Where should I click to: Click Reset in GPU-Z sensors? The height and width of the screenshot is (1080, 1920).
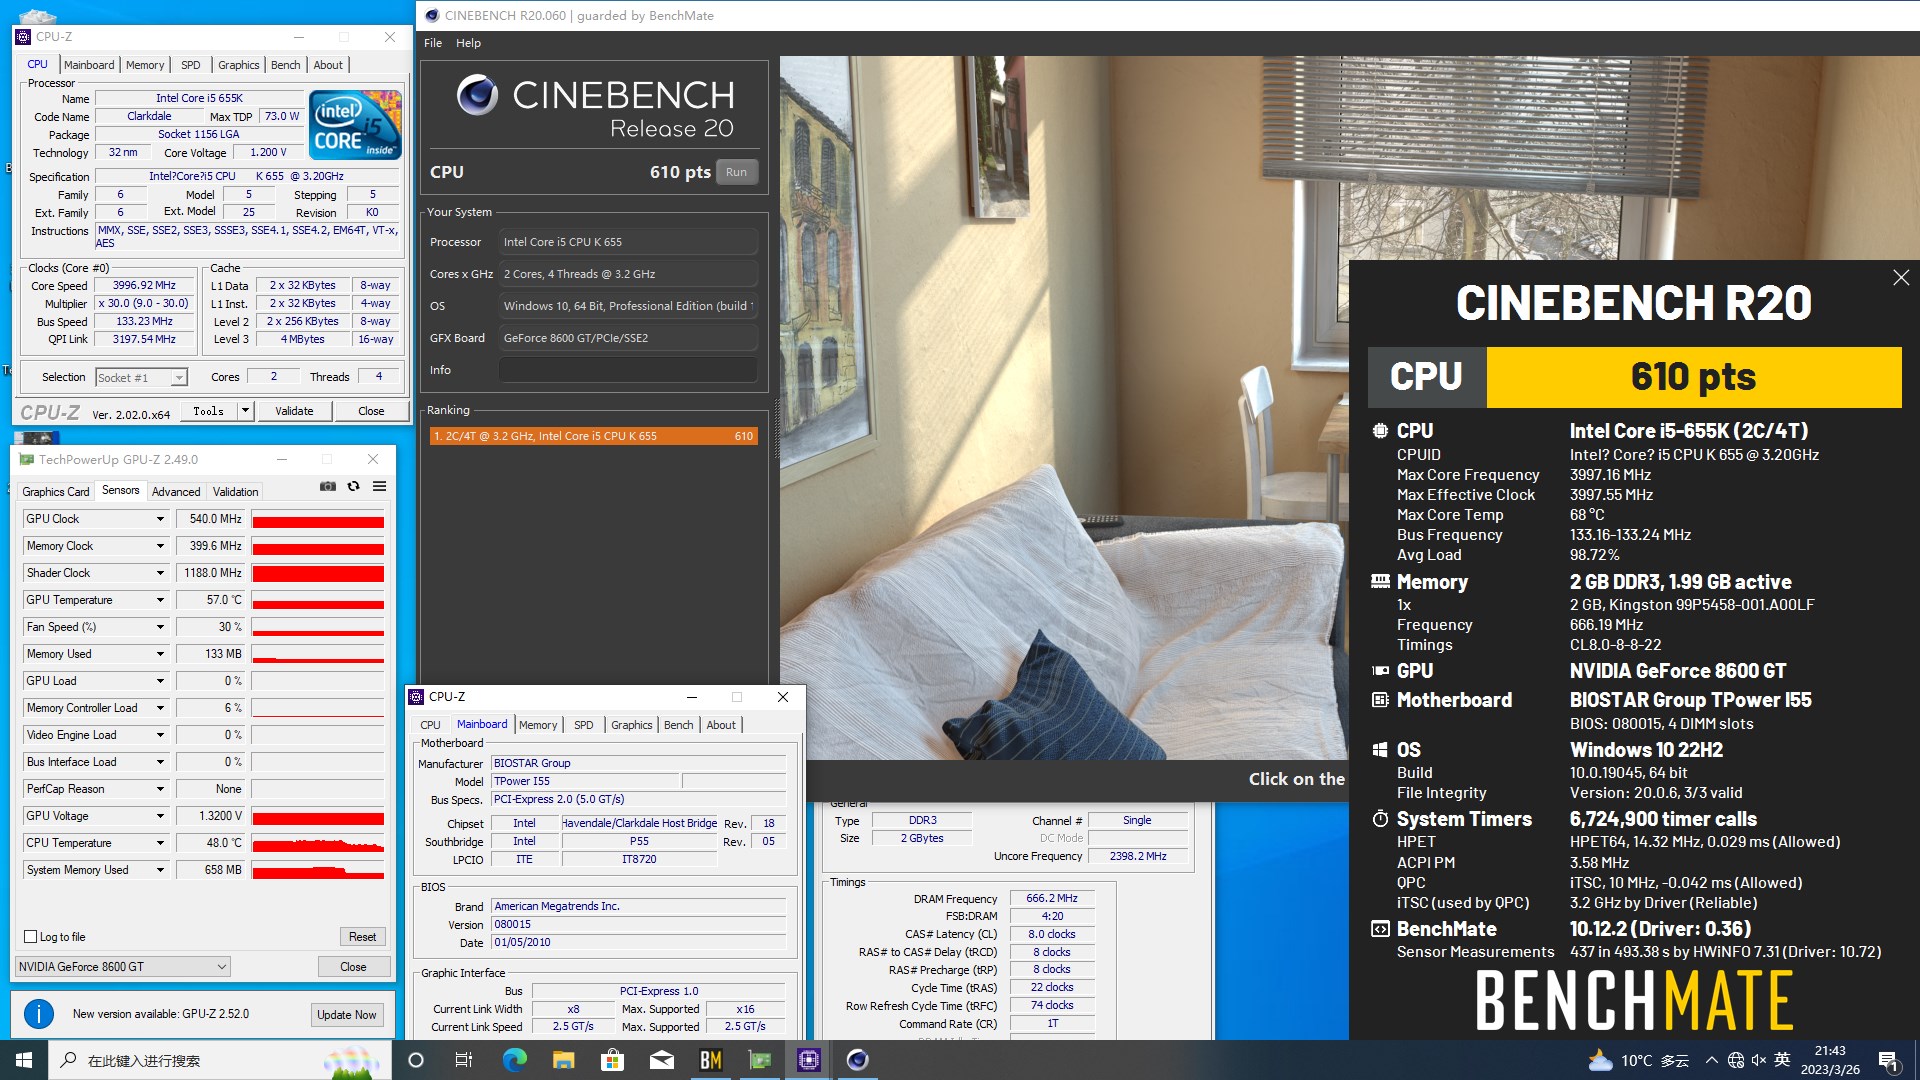[x=362, y=937]
